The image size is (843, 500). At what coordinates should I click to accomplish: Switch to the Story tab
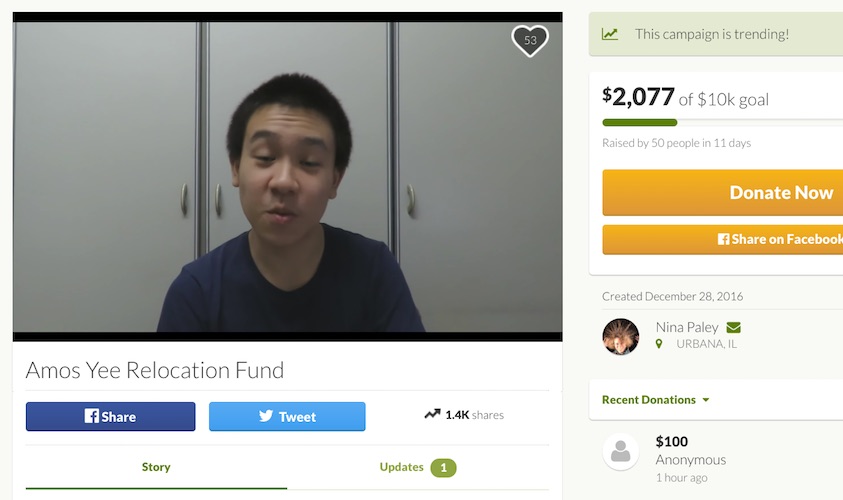pyautogui.click(x=156, y=467)
